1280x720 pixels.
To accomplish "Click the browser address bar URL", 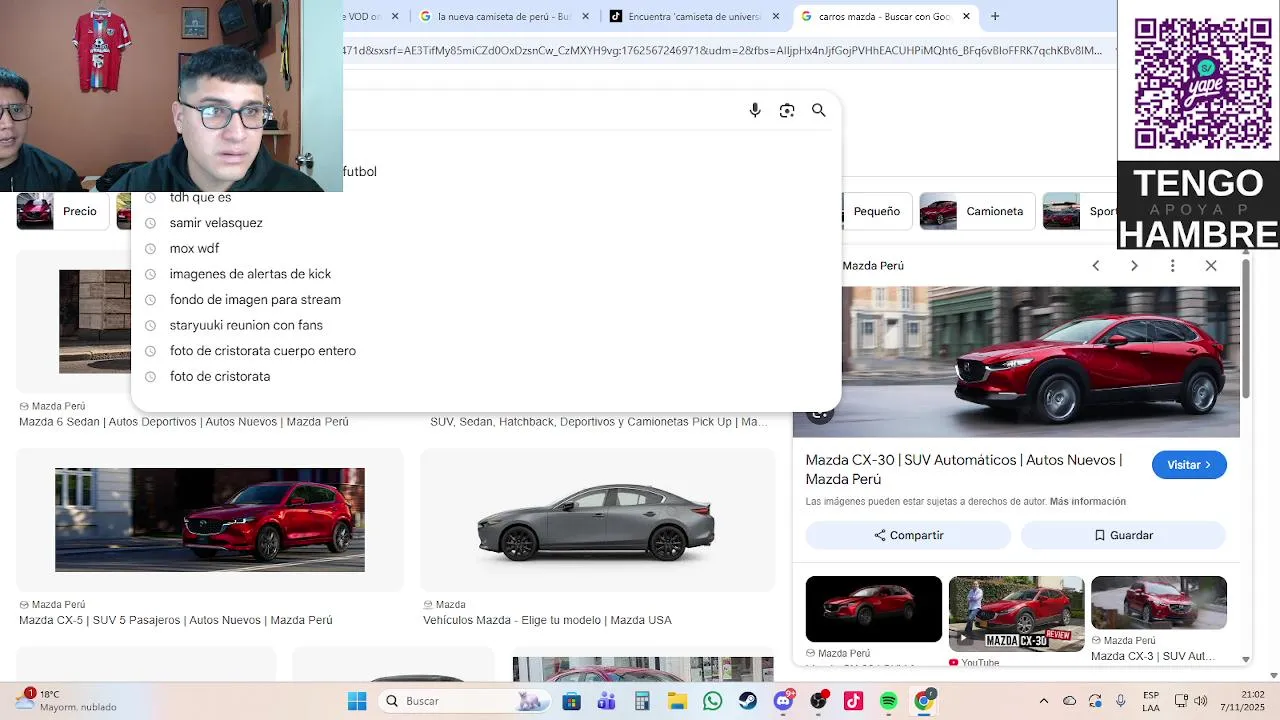I will click(x=723, y=50).
